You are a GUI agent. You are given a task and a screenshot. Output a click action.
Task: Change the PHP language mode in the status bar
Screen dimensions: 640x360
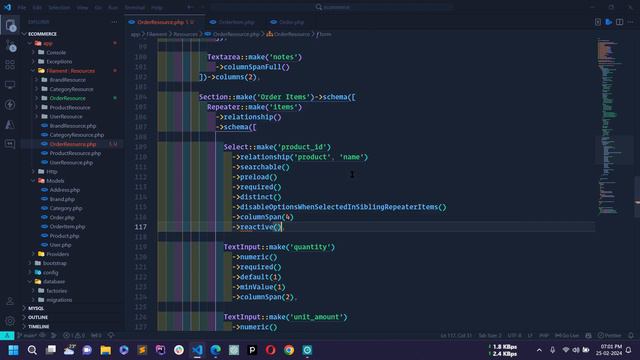(x=544, y=336)
